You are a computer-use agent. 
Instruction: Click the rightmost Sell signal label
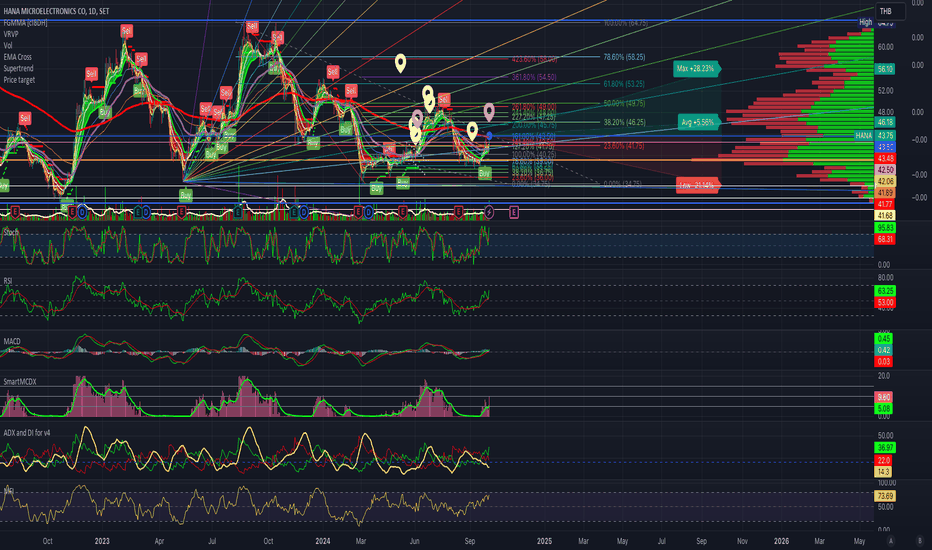coord(444,99)
